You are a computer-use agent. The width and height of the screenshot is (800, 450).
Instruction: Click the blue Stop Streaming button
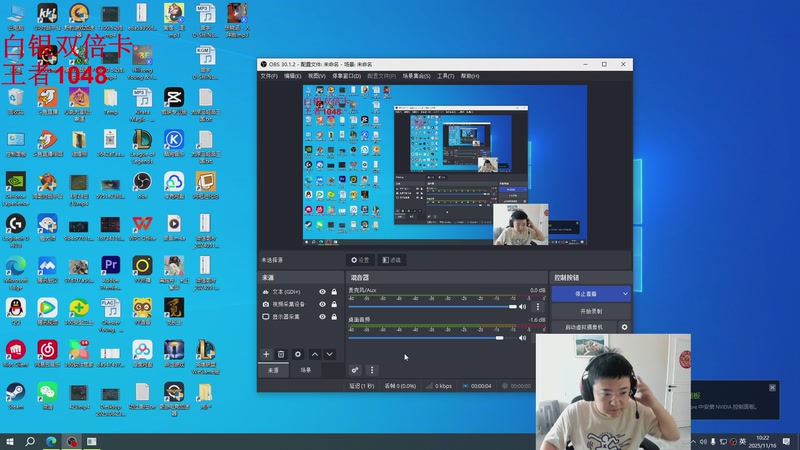[586, 294]
